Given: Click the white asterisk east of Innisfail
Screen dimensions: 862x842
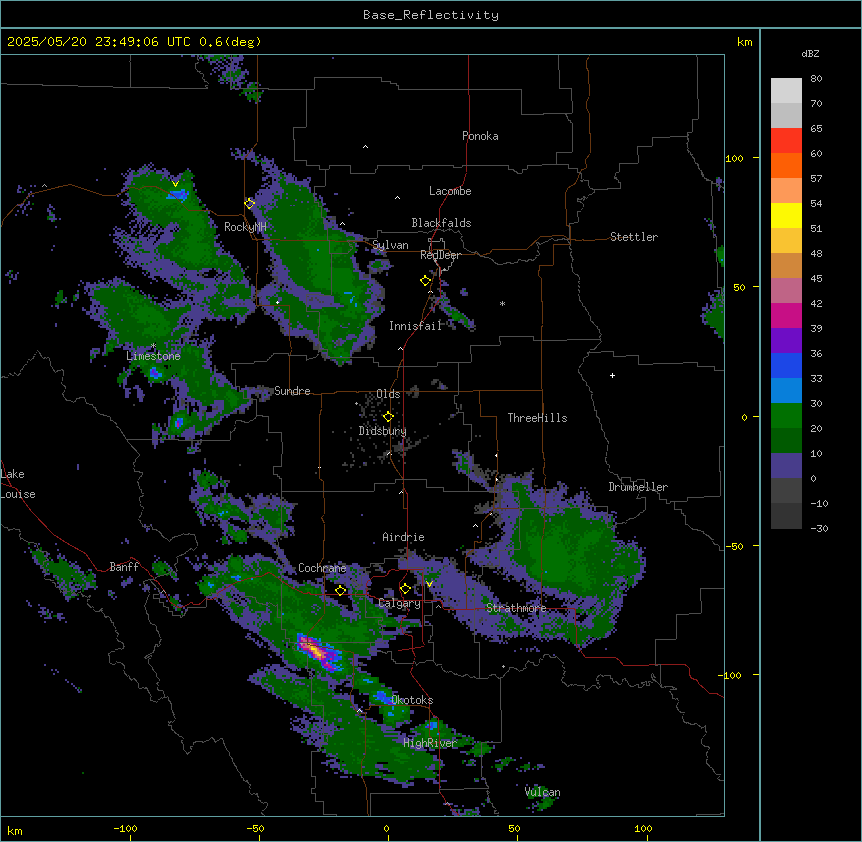Looking at the screenshot, I should tap(502, 303).
